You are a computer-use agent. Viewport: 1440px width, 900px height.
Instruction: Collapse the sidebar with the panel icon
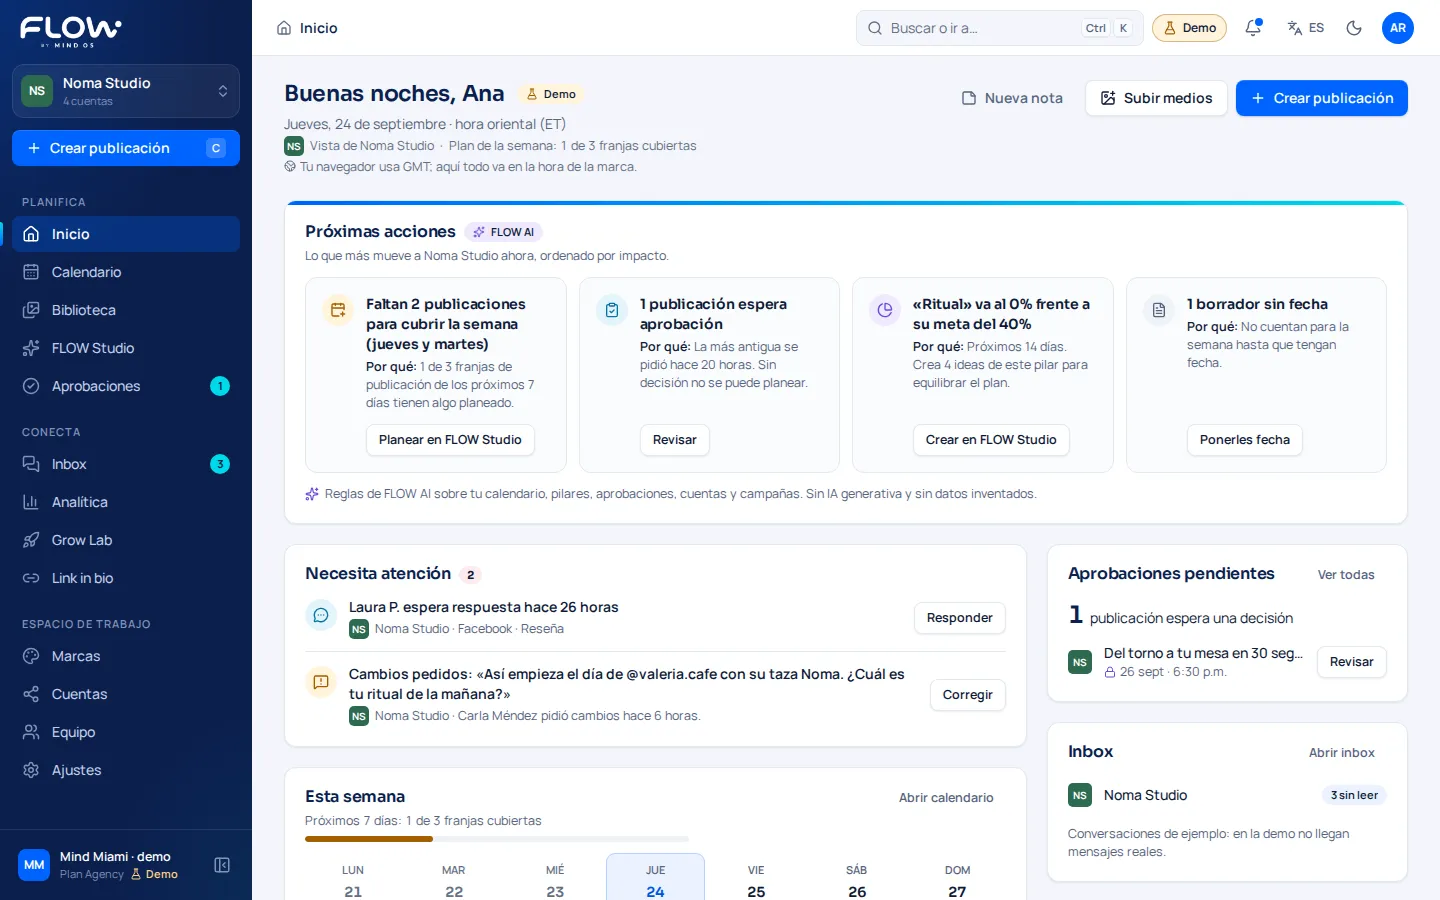pos(222,865)
